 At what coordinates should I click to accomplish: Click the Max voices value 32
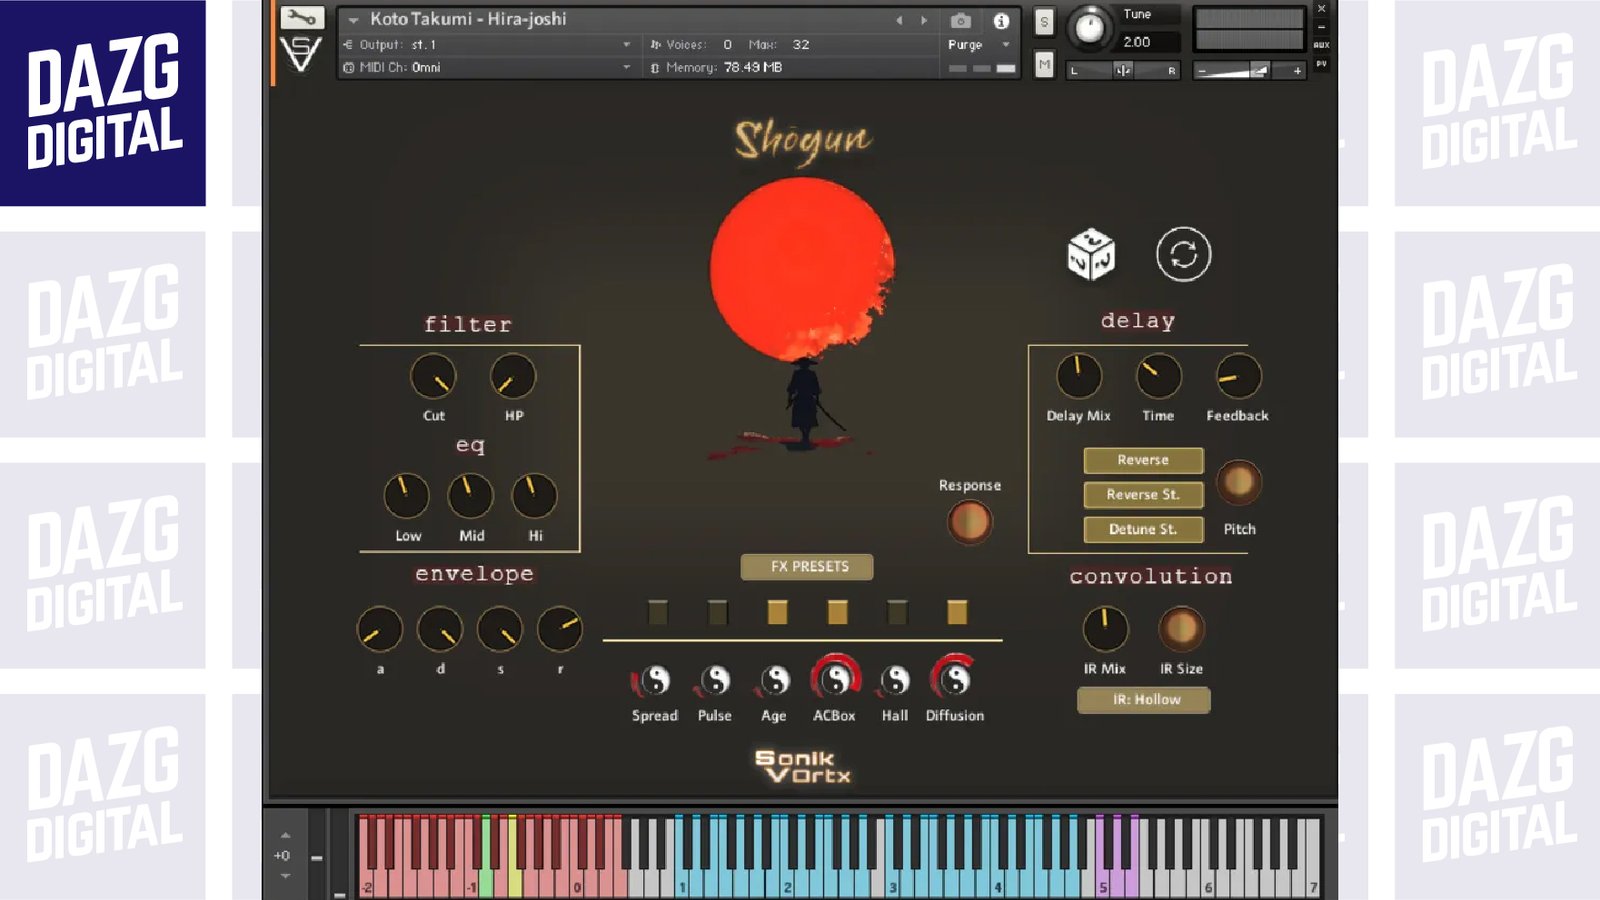tap(801, 45)
